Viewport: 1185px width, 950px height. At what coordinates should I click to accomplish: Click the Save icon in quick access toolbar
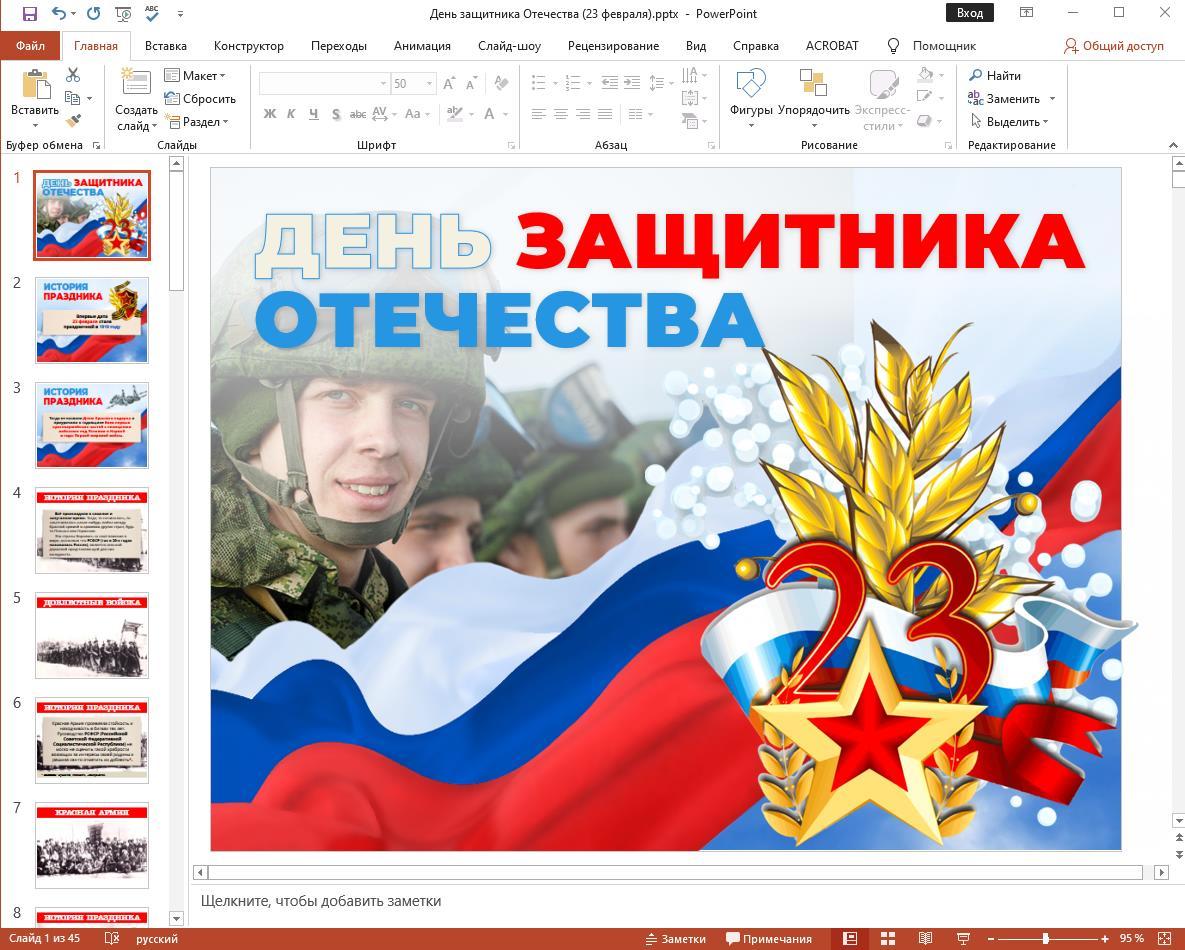click(29, 14)
